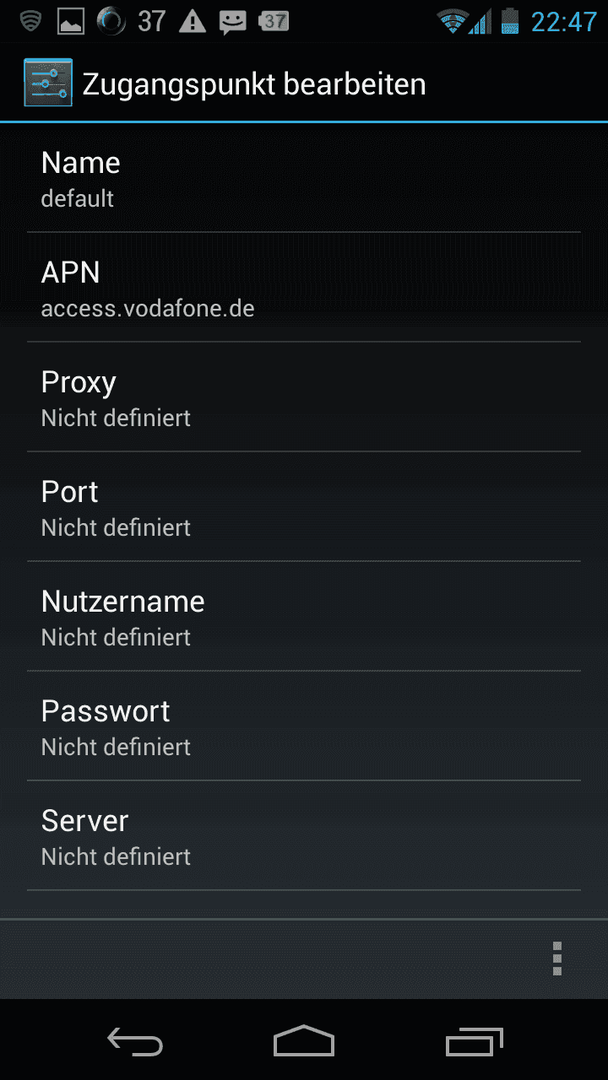Select the Nutzername setting
Screen dimensions: 608x1080
(x=304, y=616)
